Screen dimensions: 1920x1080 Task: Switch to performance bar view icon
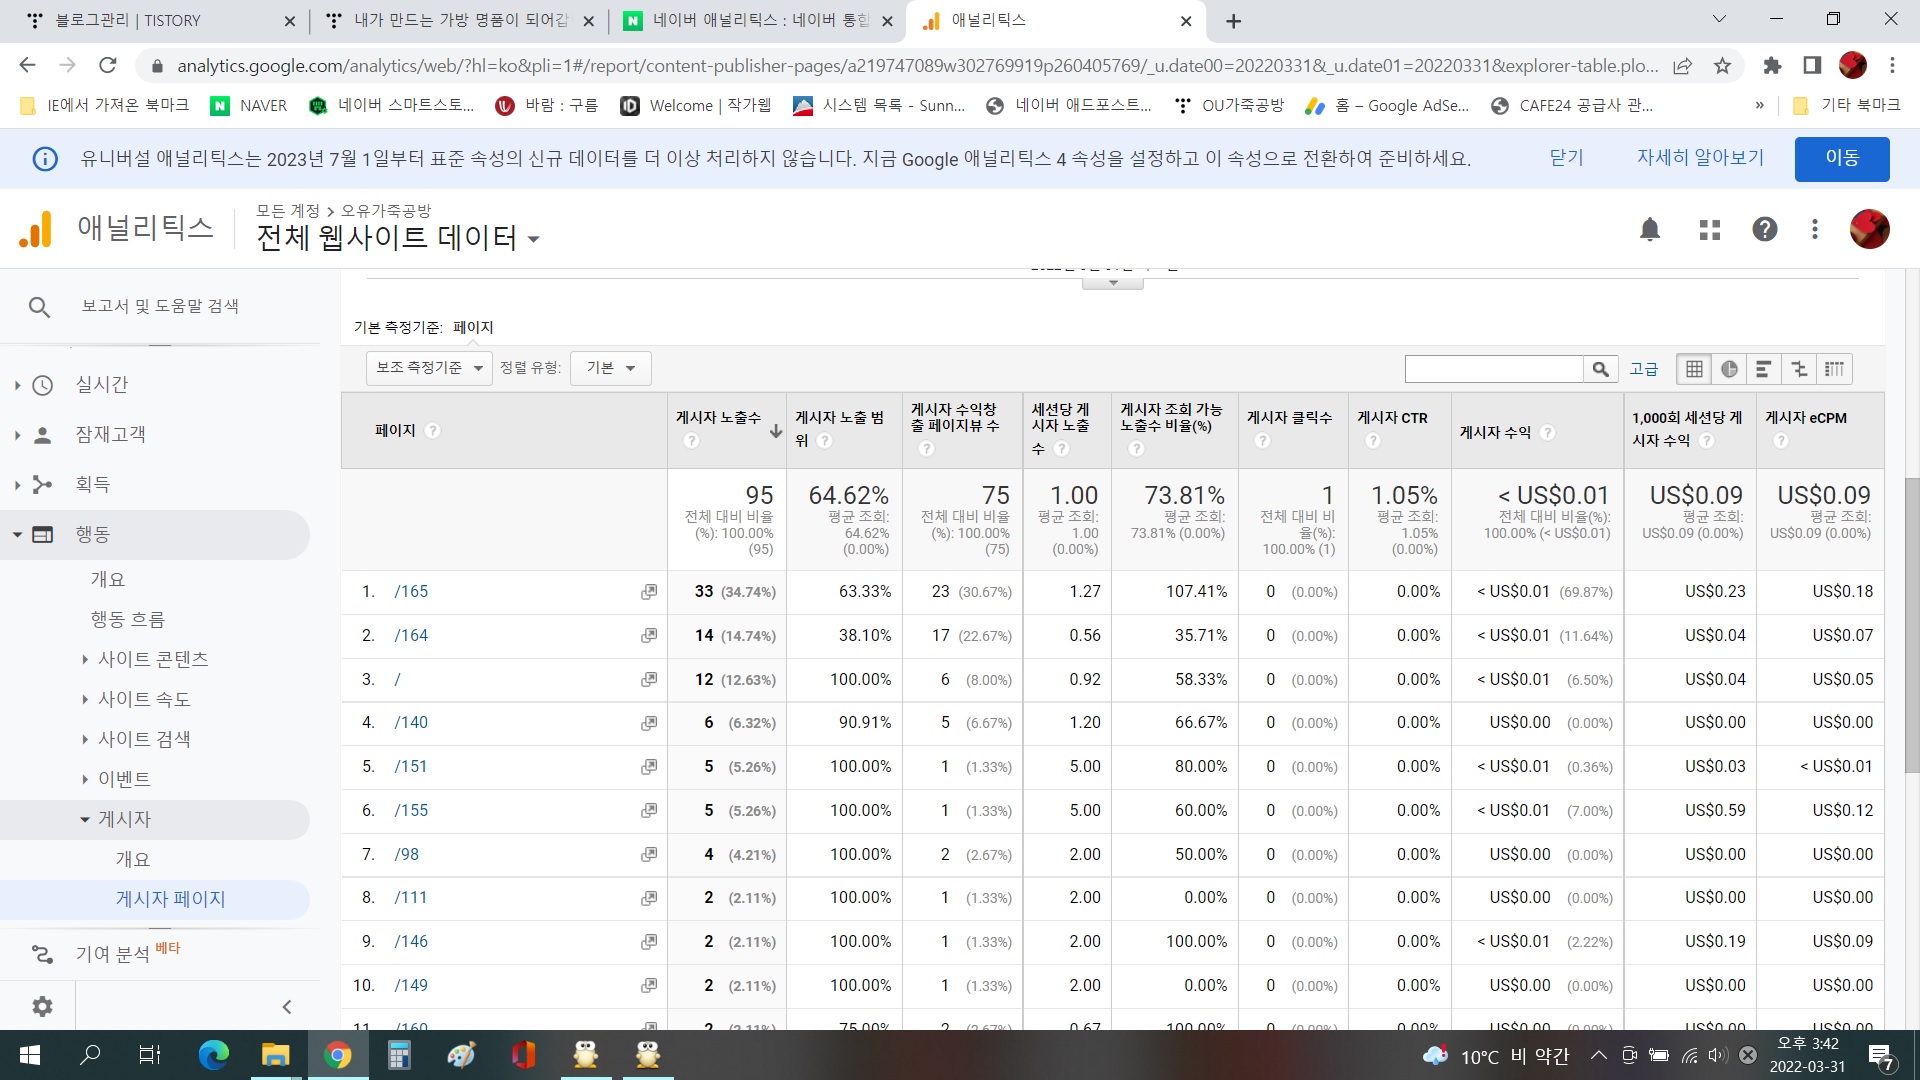1764,369
